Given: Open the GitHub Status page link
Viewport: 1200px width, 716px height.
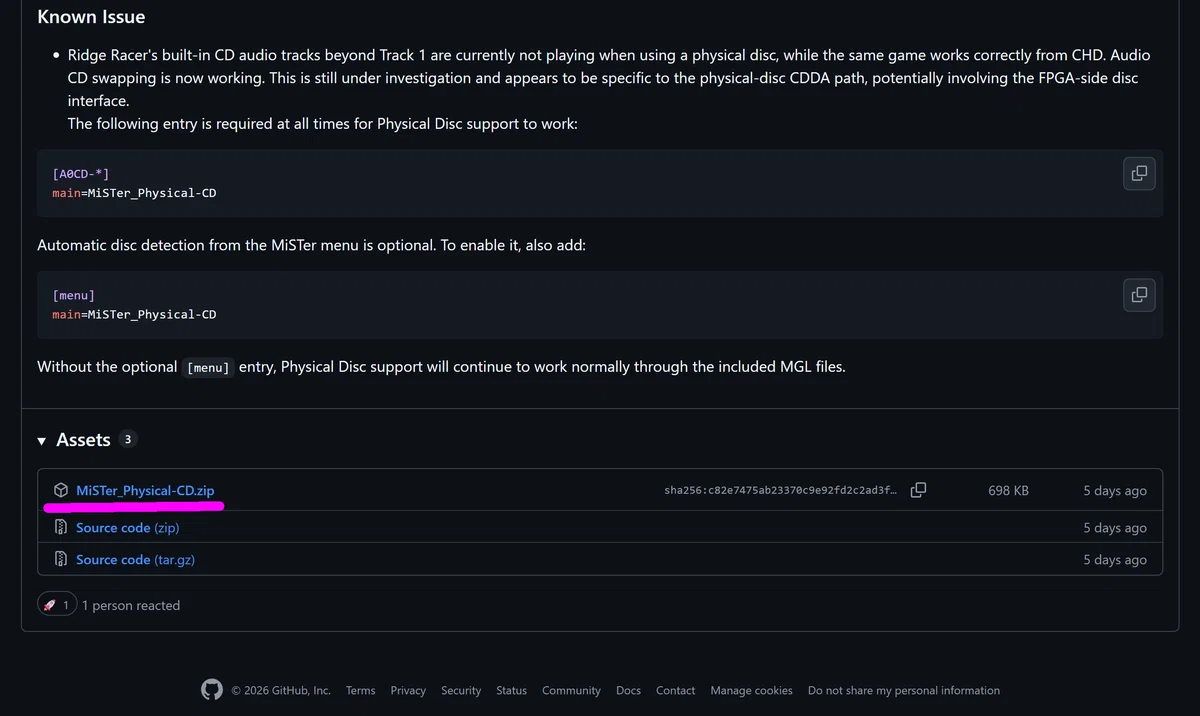Looking at the screenshot, I should coord(511,690).
